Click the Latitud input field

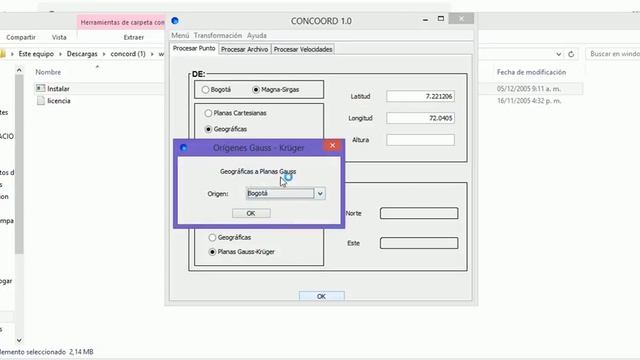[420, 96]
